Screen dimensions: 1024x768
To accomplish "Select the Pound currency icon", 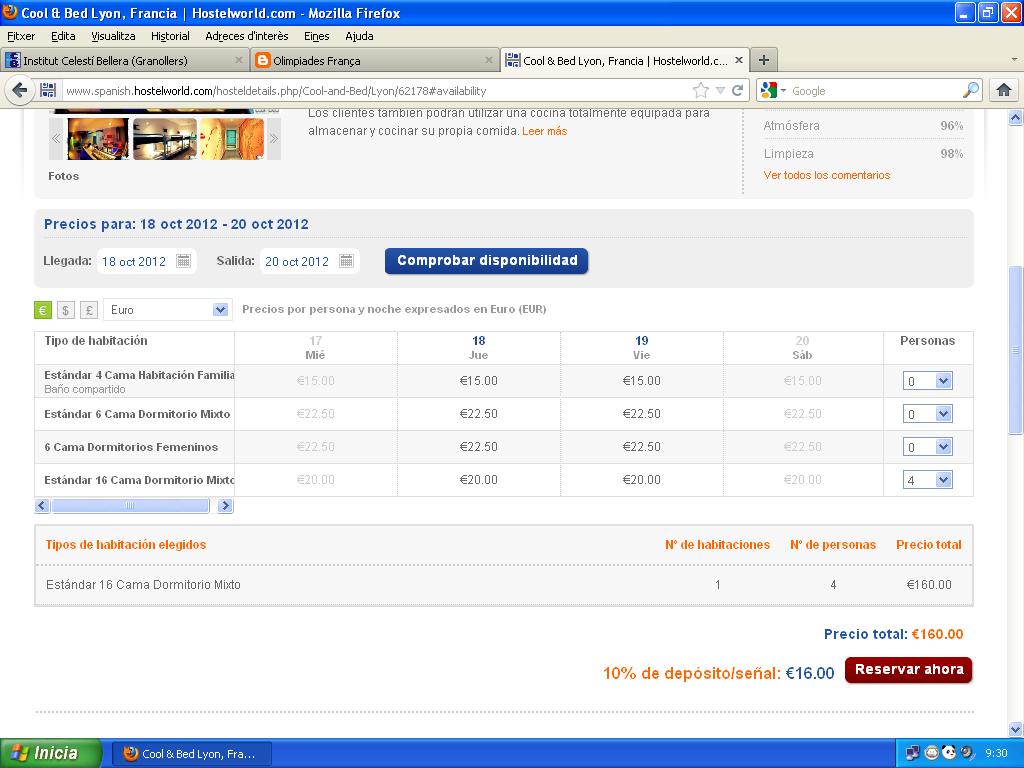I will 89,310.
